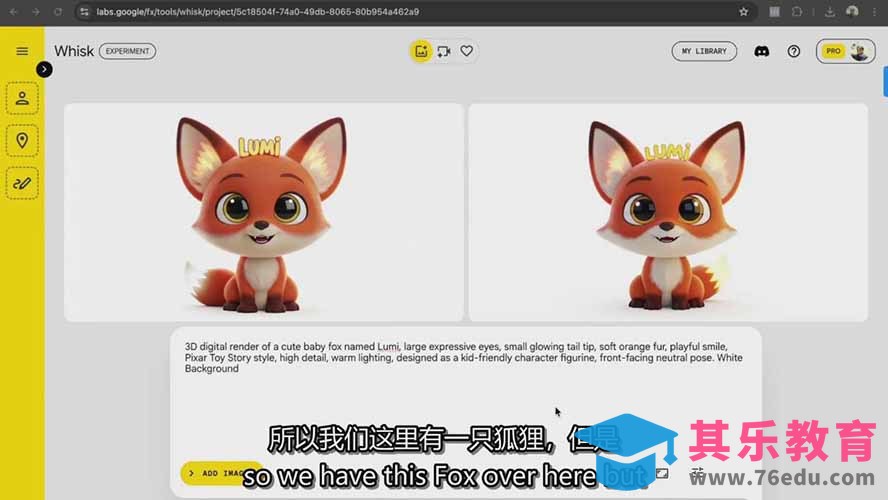Select the image generation mode icon
Image resolution: width=888 pixels, height=500 pixels.
421,51
